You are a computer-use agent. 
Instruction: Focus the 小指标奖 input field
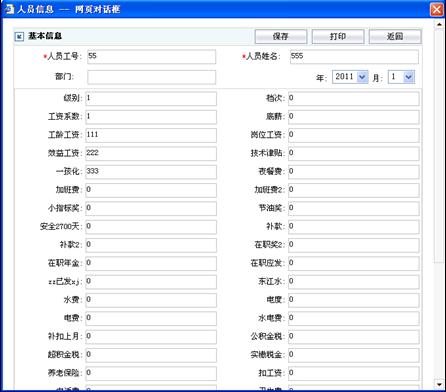pyautogui.click(x=151, y=209)
